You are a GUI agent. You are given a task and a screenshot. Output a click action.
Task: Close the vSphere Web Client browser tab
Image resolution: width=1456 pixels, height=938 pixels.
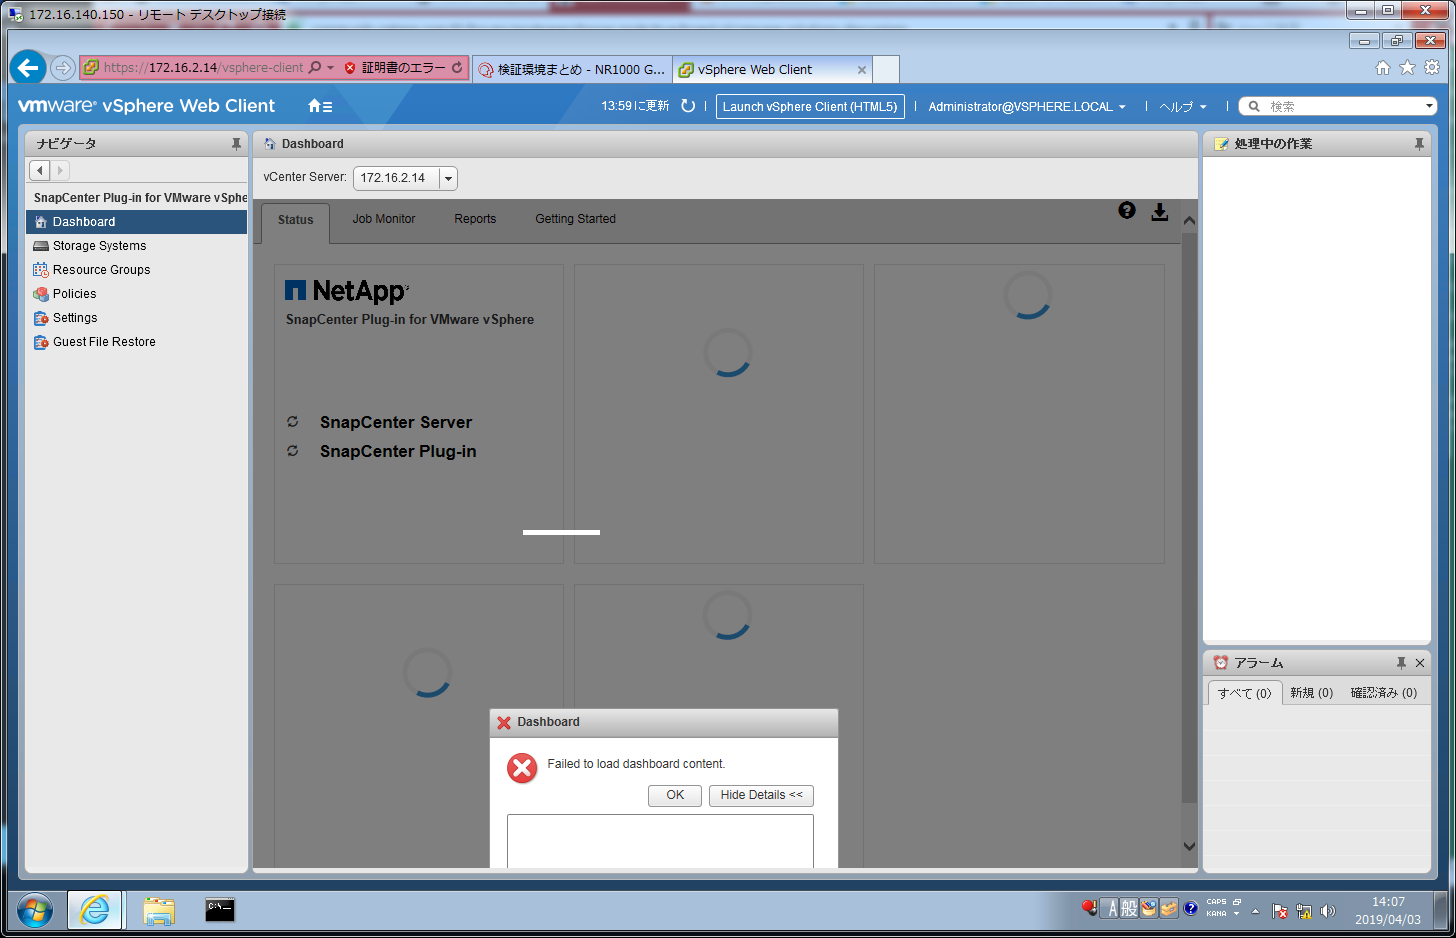[x=862, y=70]
